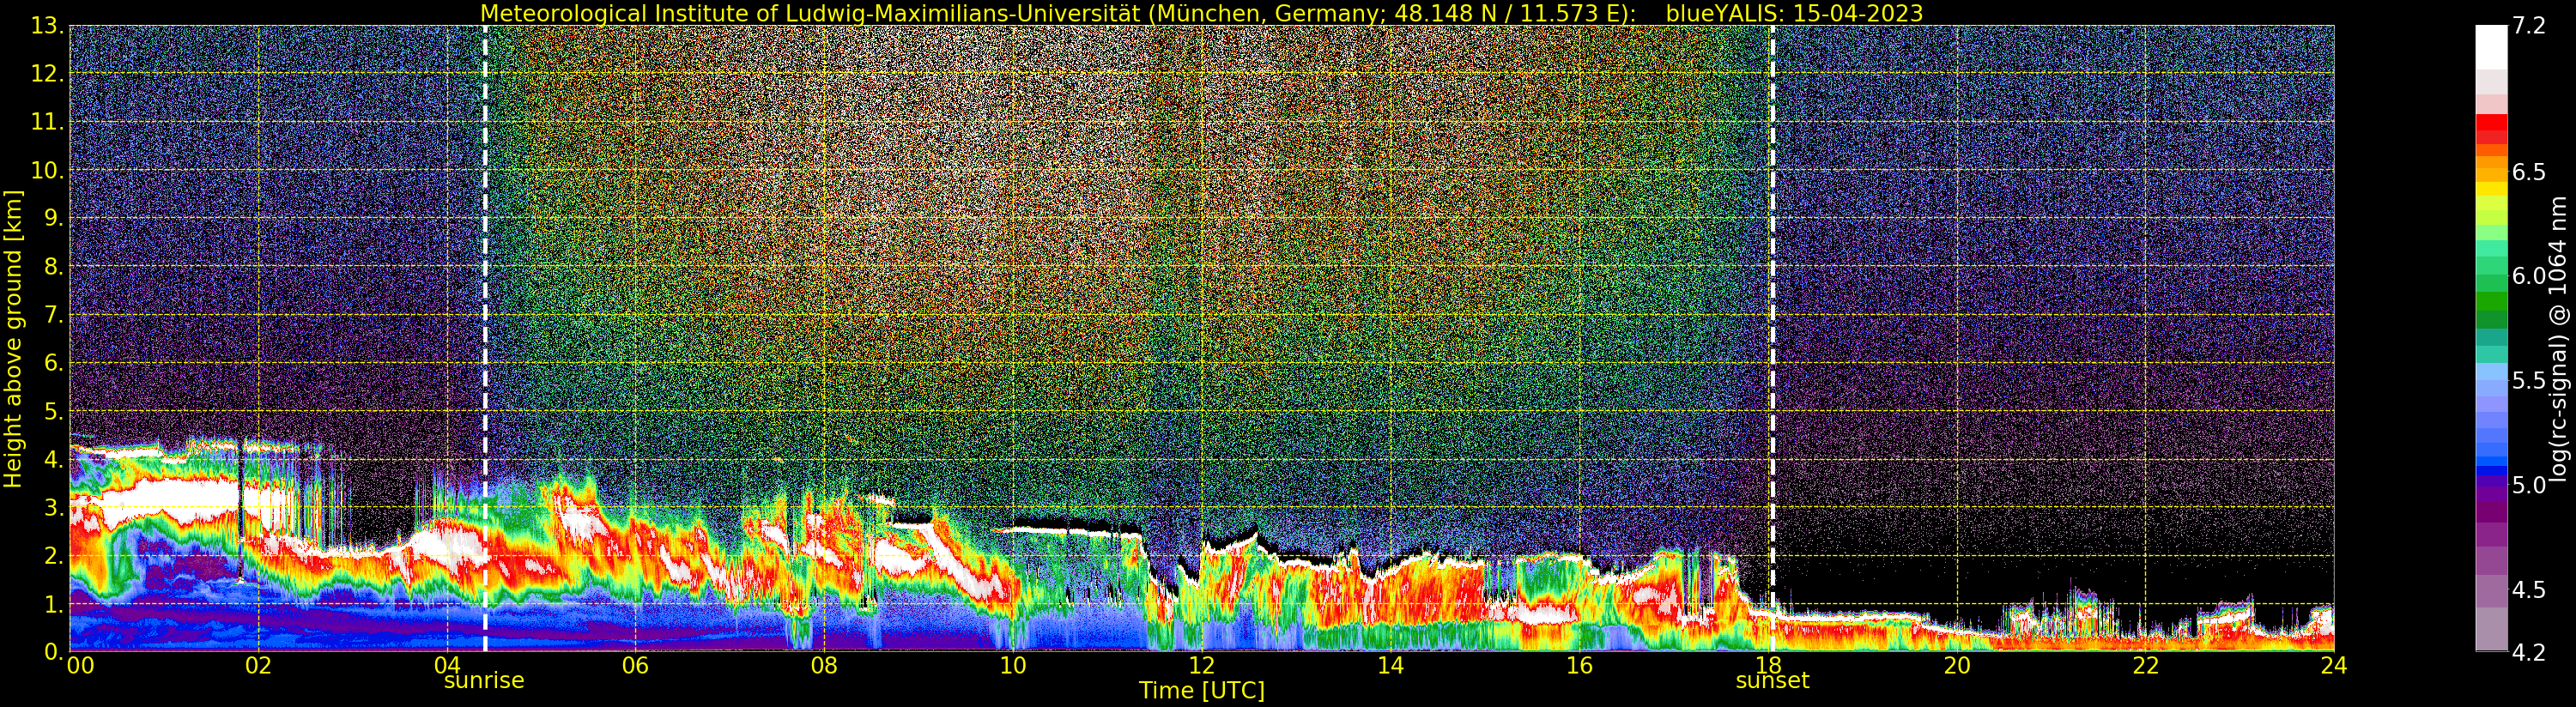The image size is (2576, 707).
Task: Click the colorbar value '6.0'
Action: 2529,276
